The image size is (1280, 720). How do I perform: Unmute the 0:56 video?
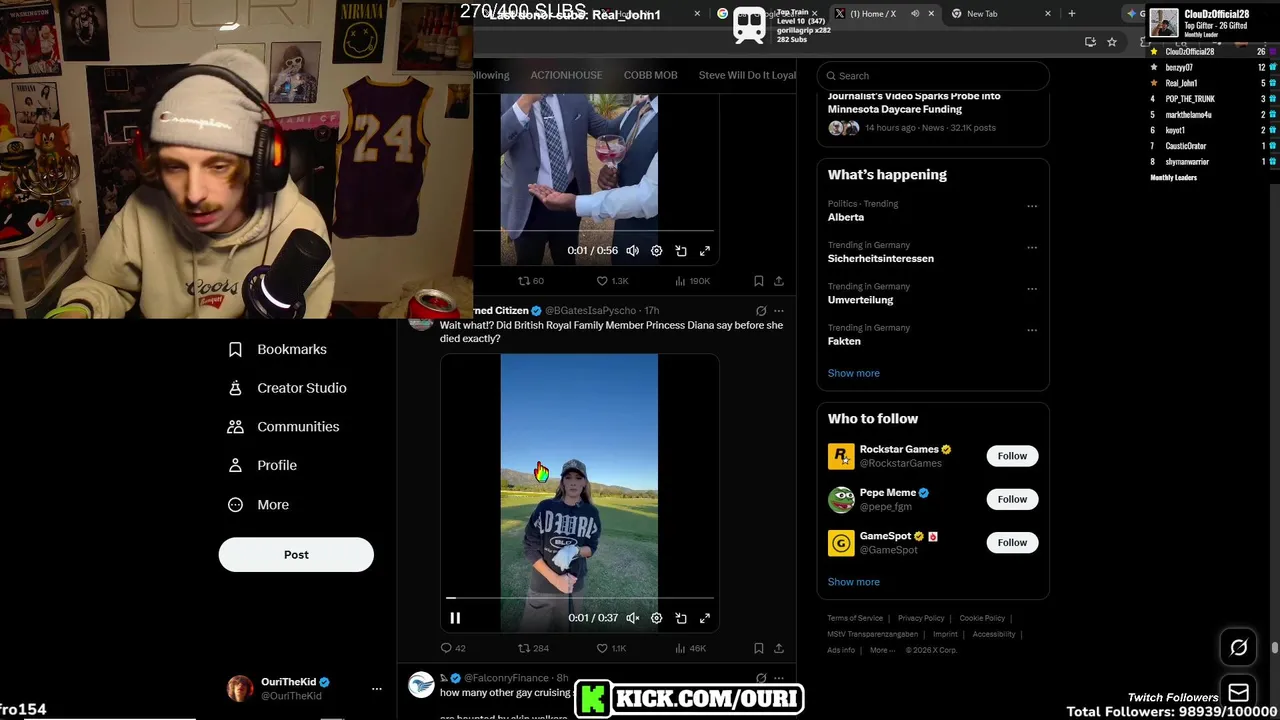tap(632, 251)
